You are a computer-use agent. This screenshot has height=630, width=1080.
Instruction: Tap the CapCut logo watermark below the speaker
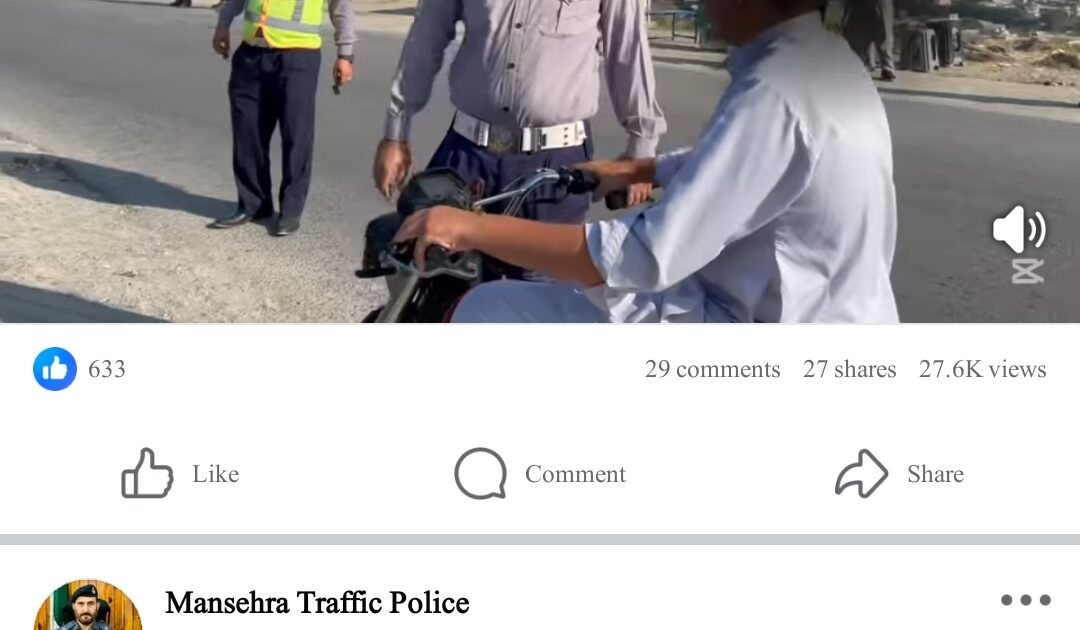[x=1027, y=271]
